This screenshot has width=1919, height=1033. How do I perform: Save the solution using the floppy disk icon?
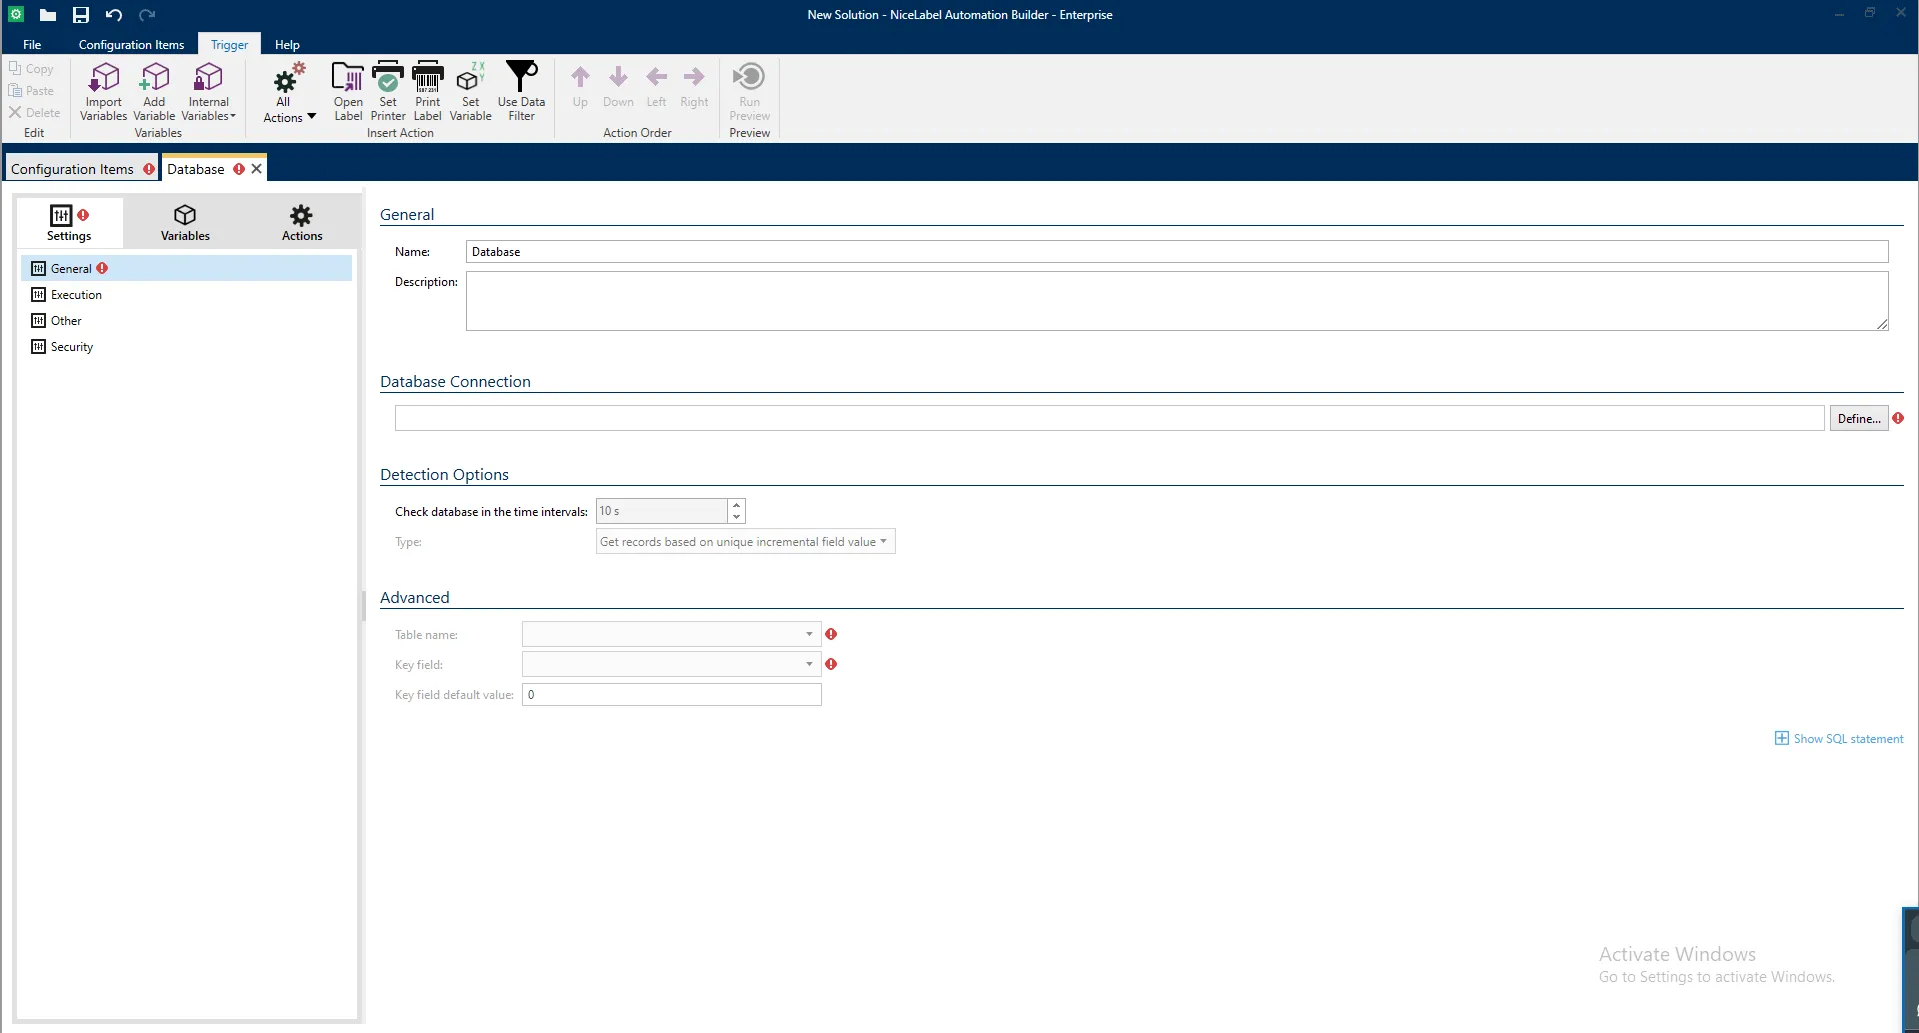click(81, 15)
